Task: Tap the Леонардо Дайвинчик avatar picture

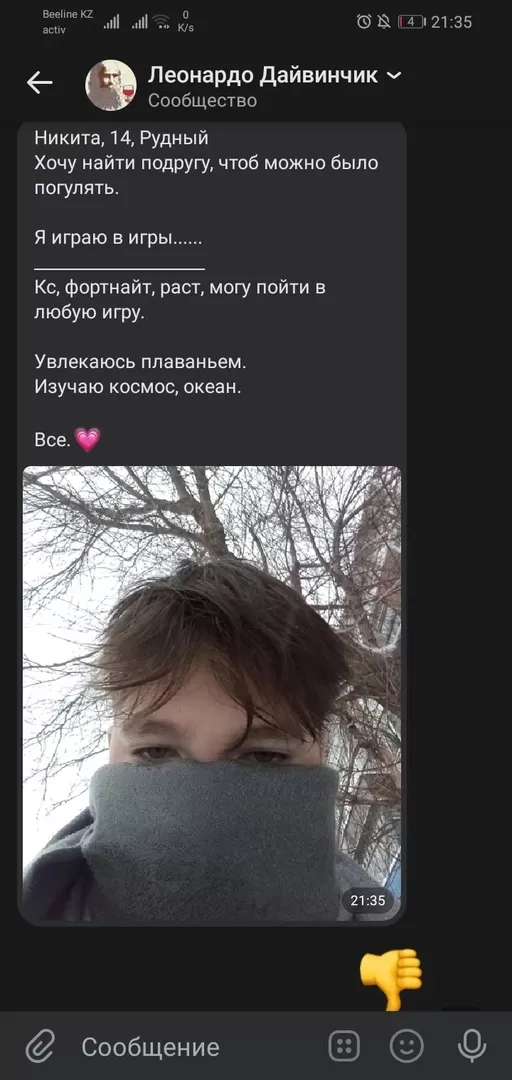Action: point(110,84)
